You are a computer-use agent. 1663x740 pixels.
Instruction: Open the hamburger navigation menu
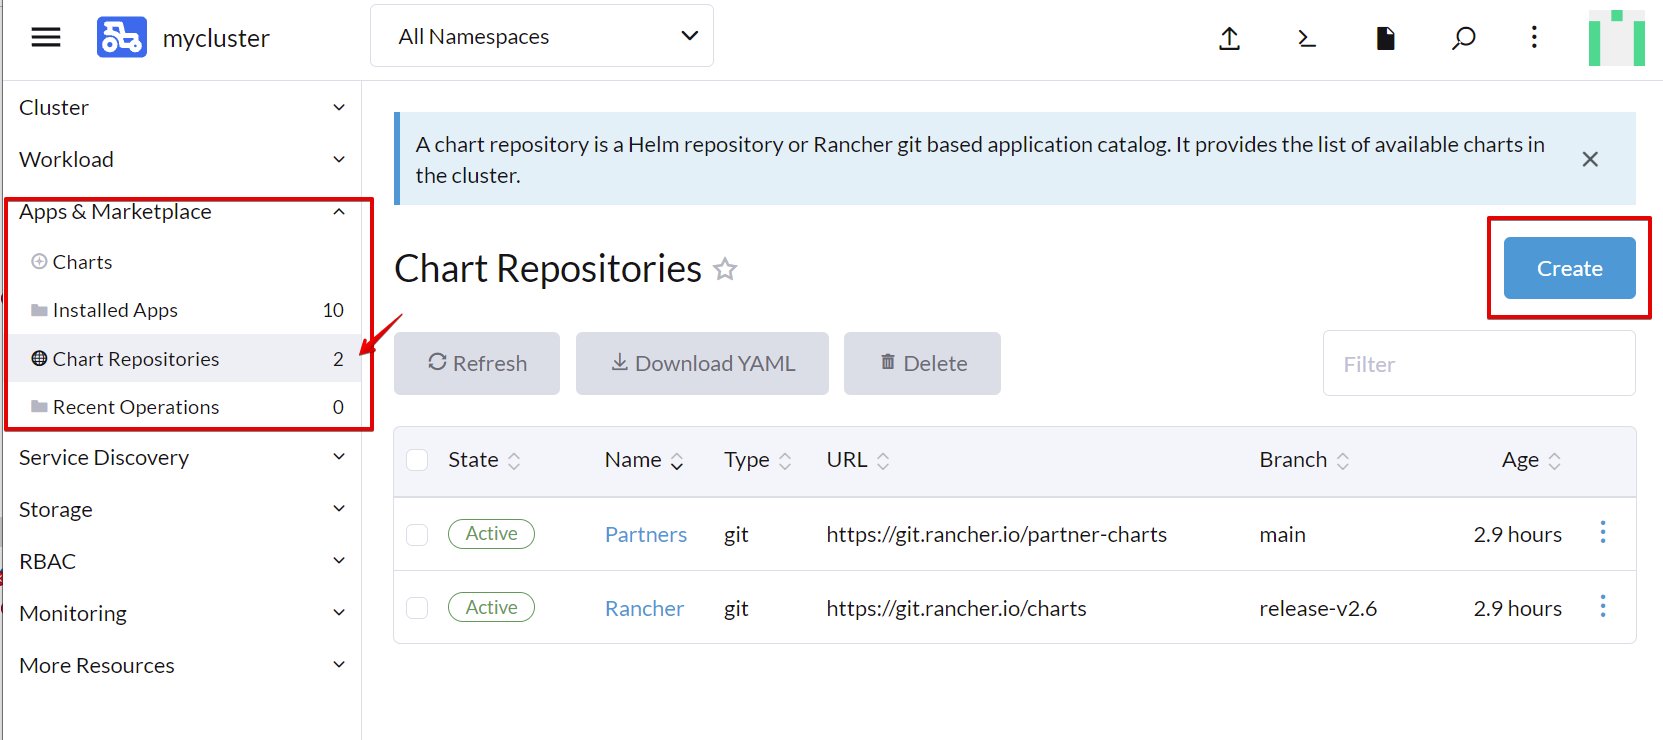tap(46, 38)
